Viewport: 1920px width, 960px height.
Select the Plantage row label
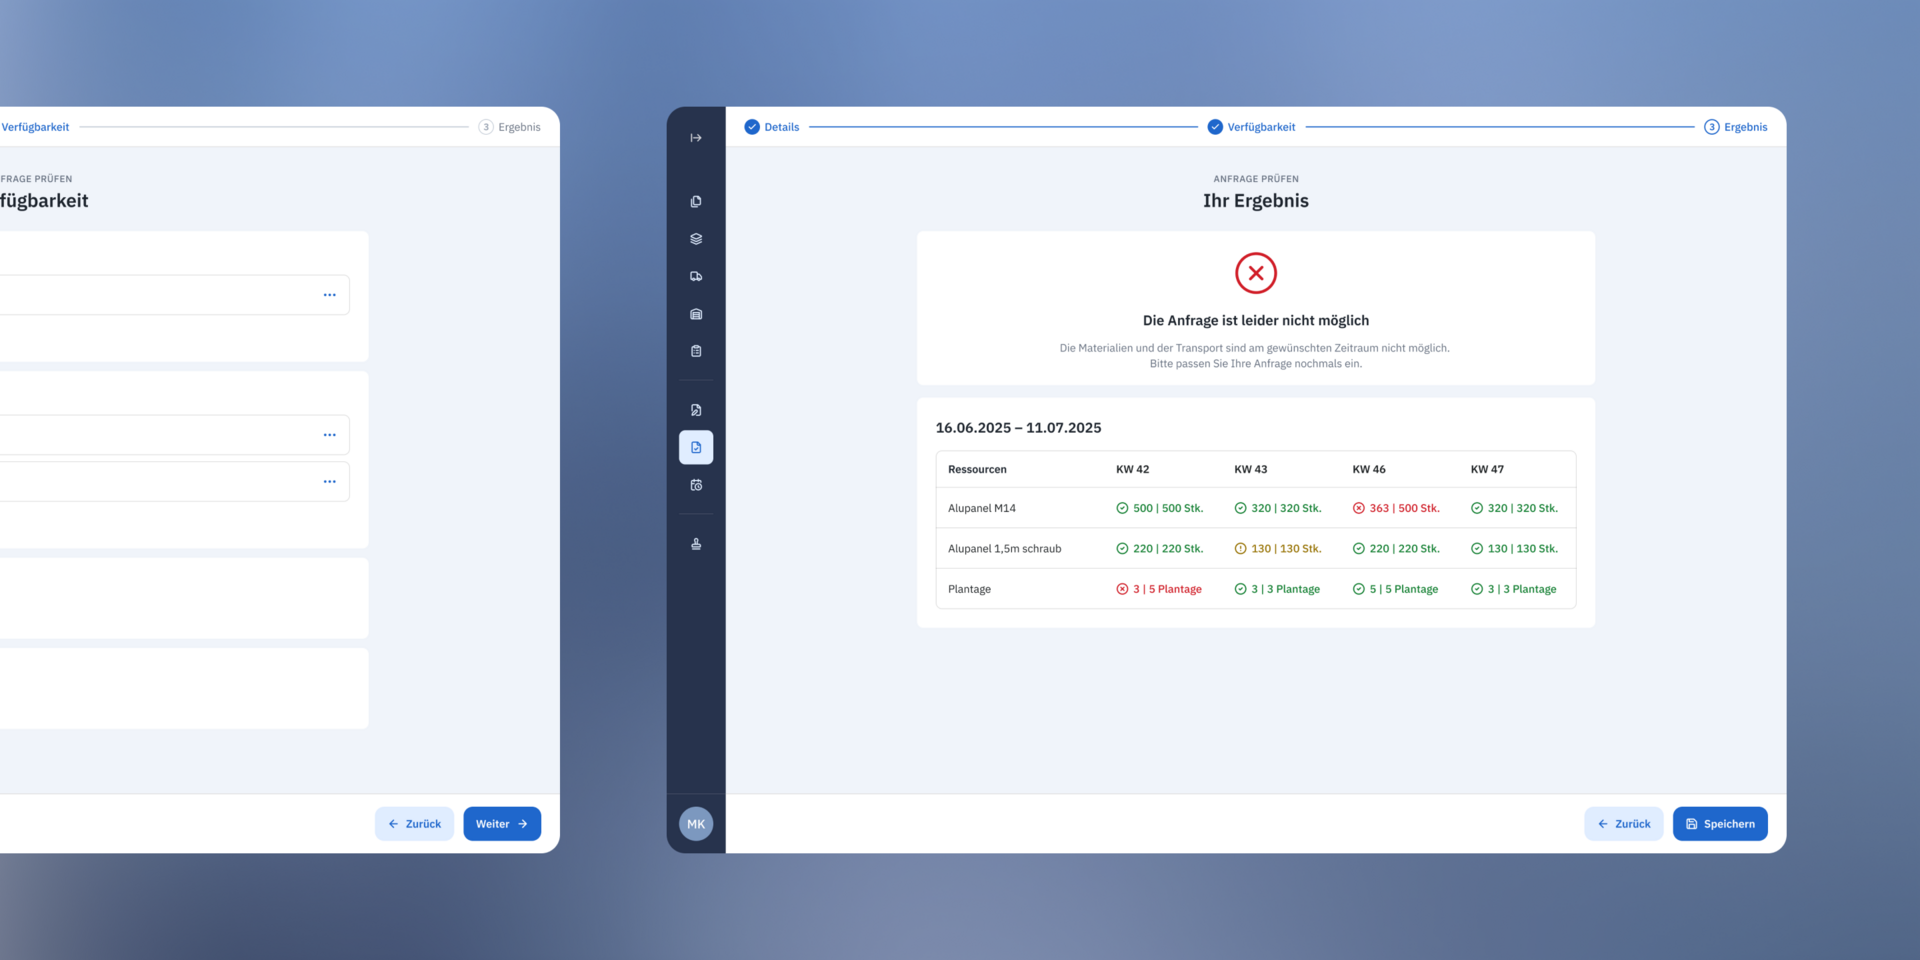coord(969,589)
